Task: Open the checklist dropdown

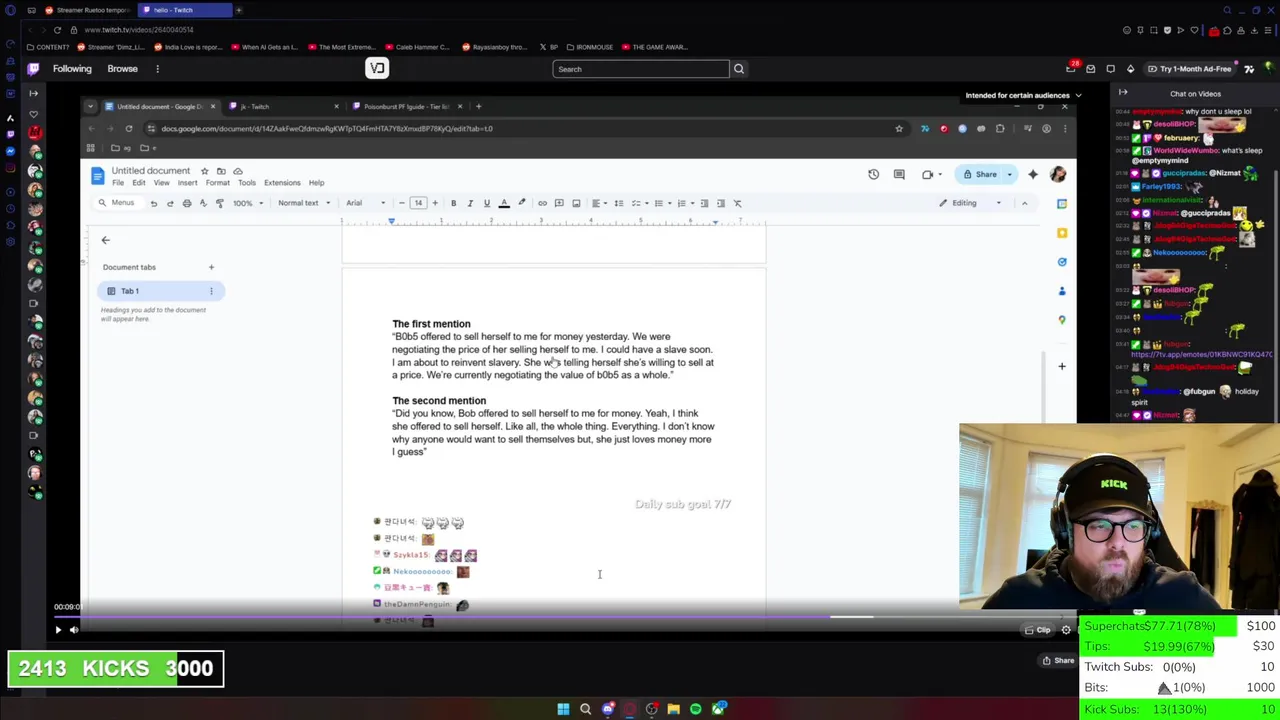Action: coord(640,203)
